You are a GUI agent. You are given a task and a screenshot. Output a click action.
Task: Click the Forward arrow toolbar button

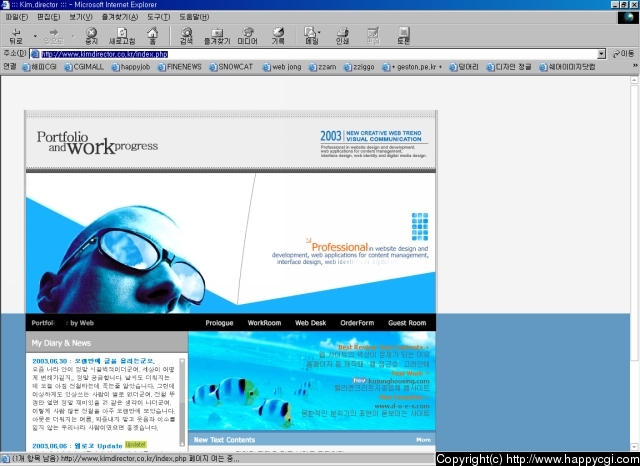point(54,36)
